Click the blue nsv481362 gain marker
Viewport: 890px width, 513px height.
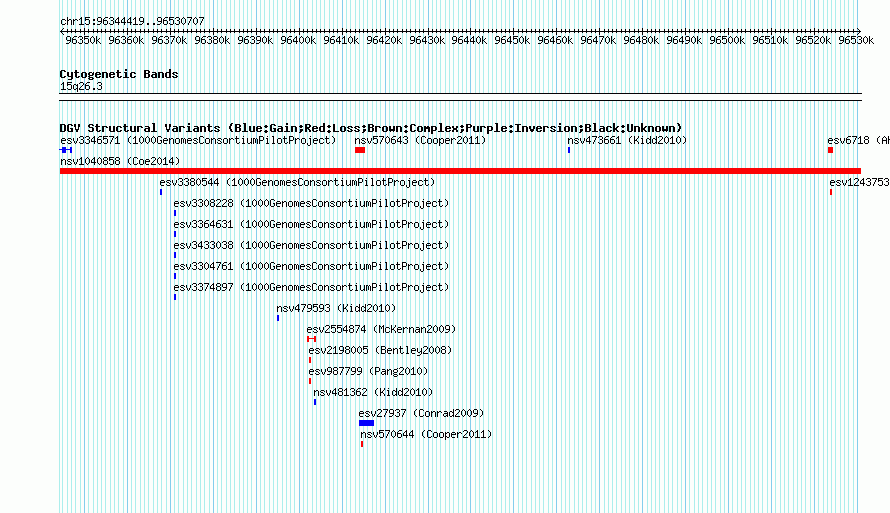(315, 402)
